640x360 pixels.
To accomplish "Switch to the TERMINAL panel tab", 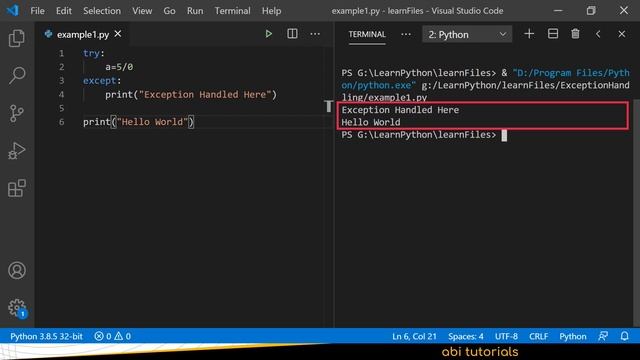I will tap(367, 34).
